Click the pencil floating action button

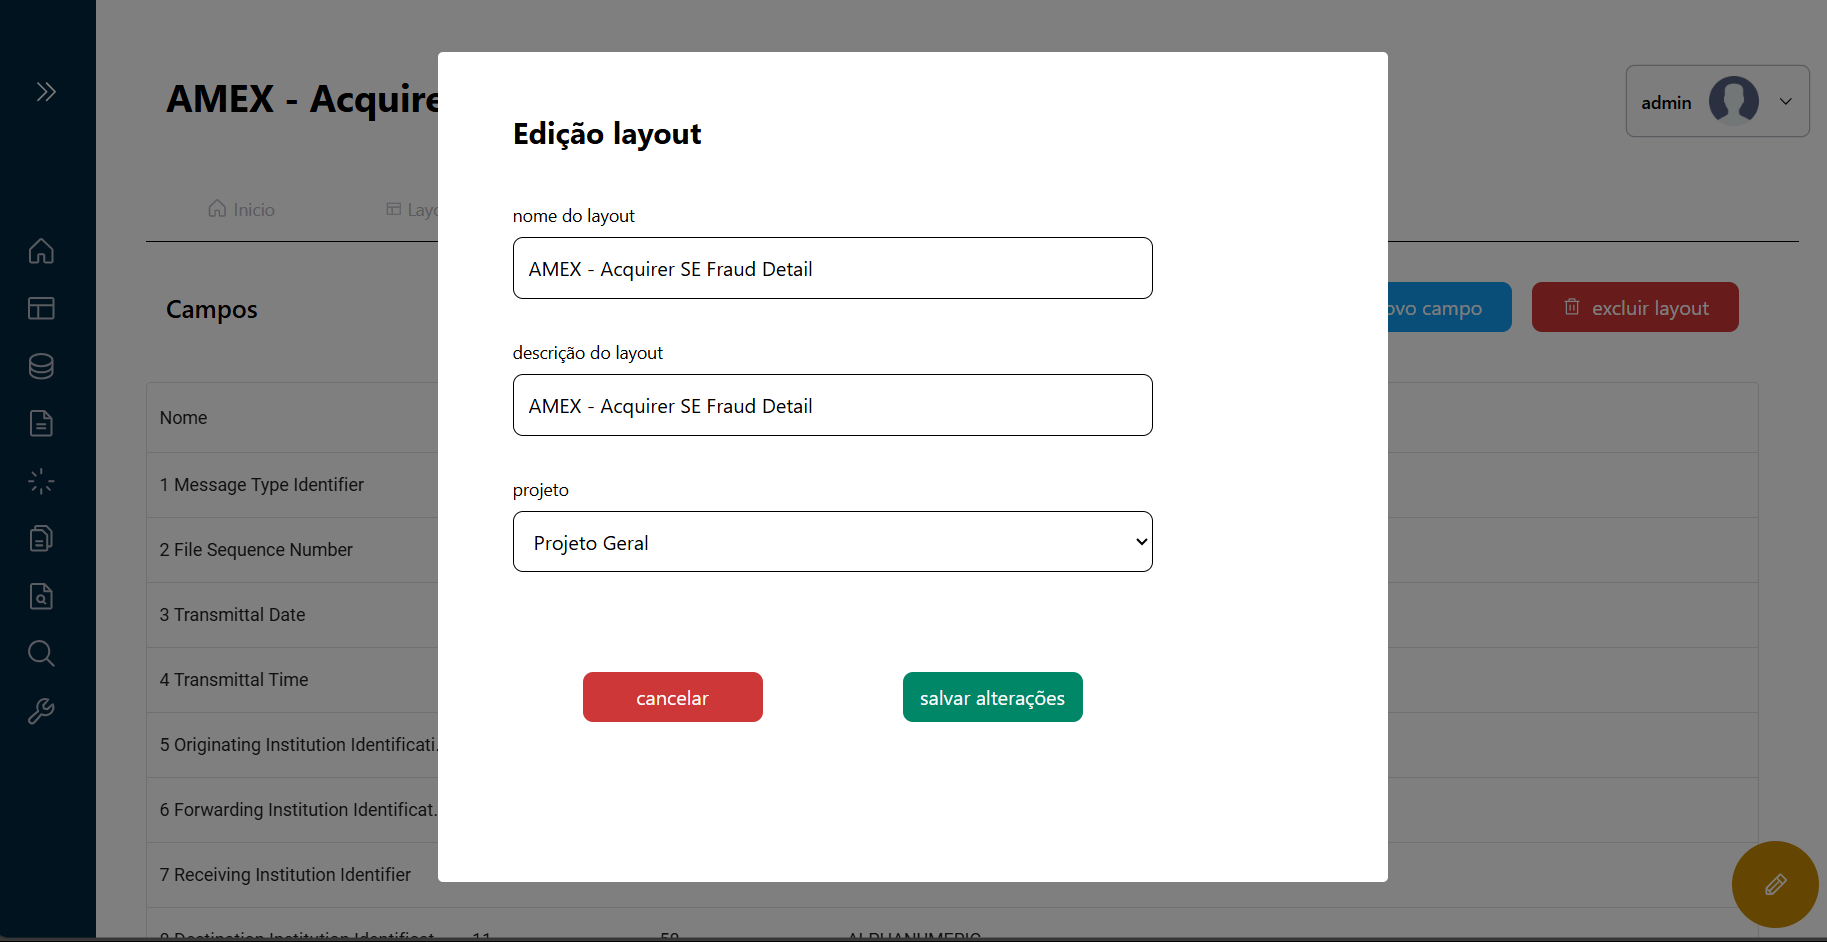point(1776,884)
